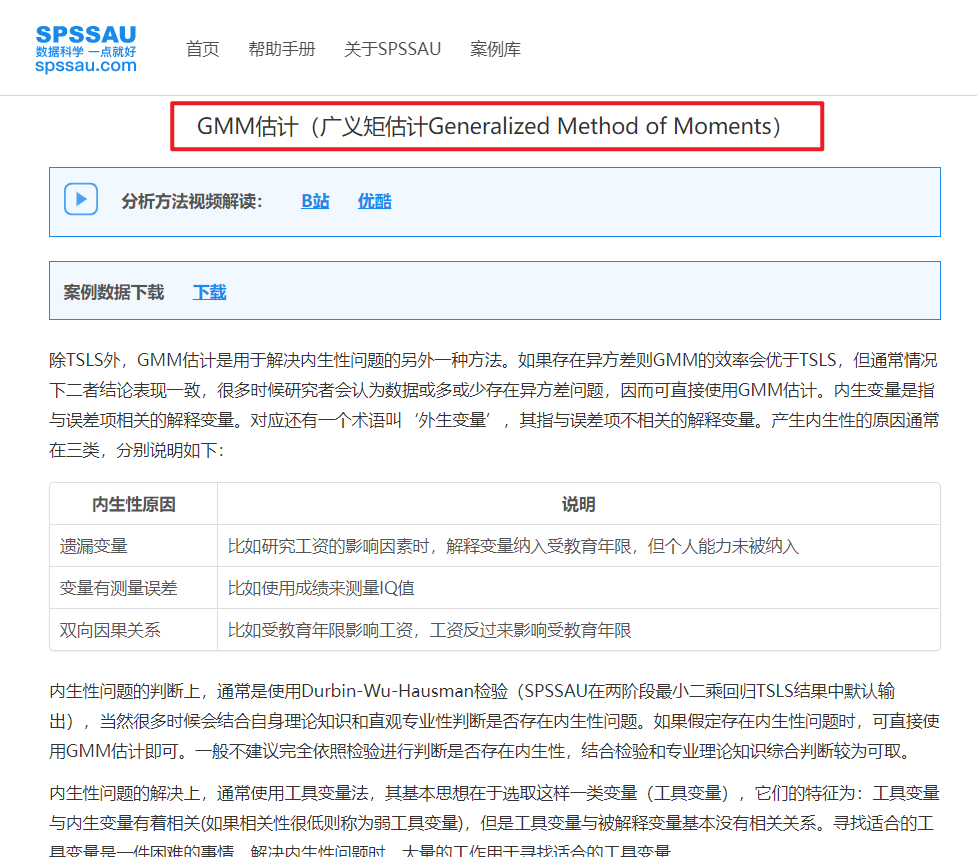
Task: Open the B站 video link
Action: 315,201
